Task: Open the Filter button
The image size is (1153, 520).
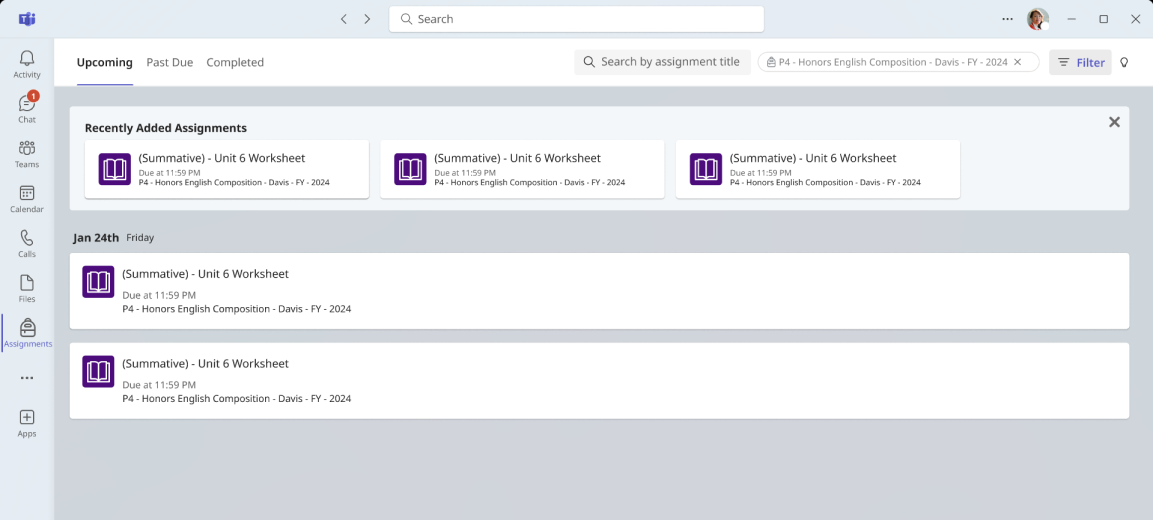Action: coord(1080,63)
